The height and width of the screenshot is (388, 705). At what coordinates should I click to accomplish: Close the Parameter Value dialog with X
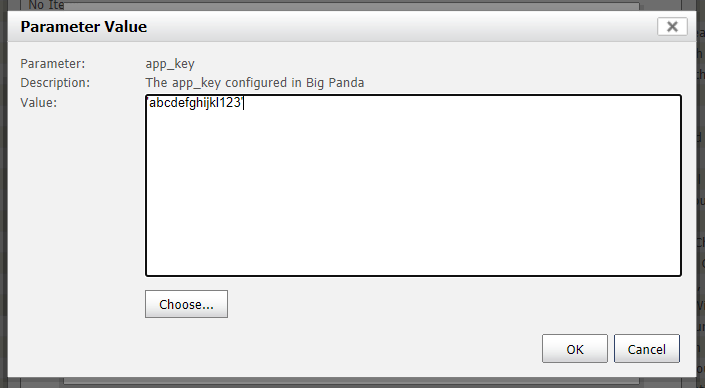pyautogui.click(x=672, y=27)
